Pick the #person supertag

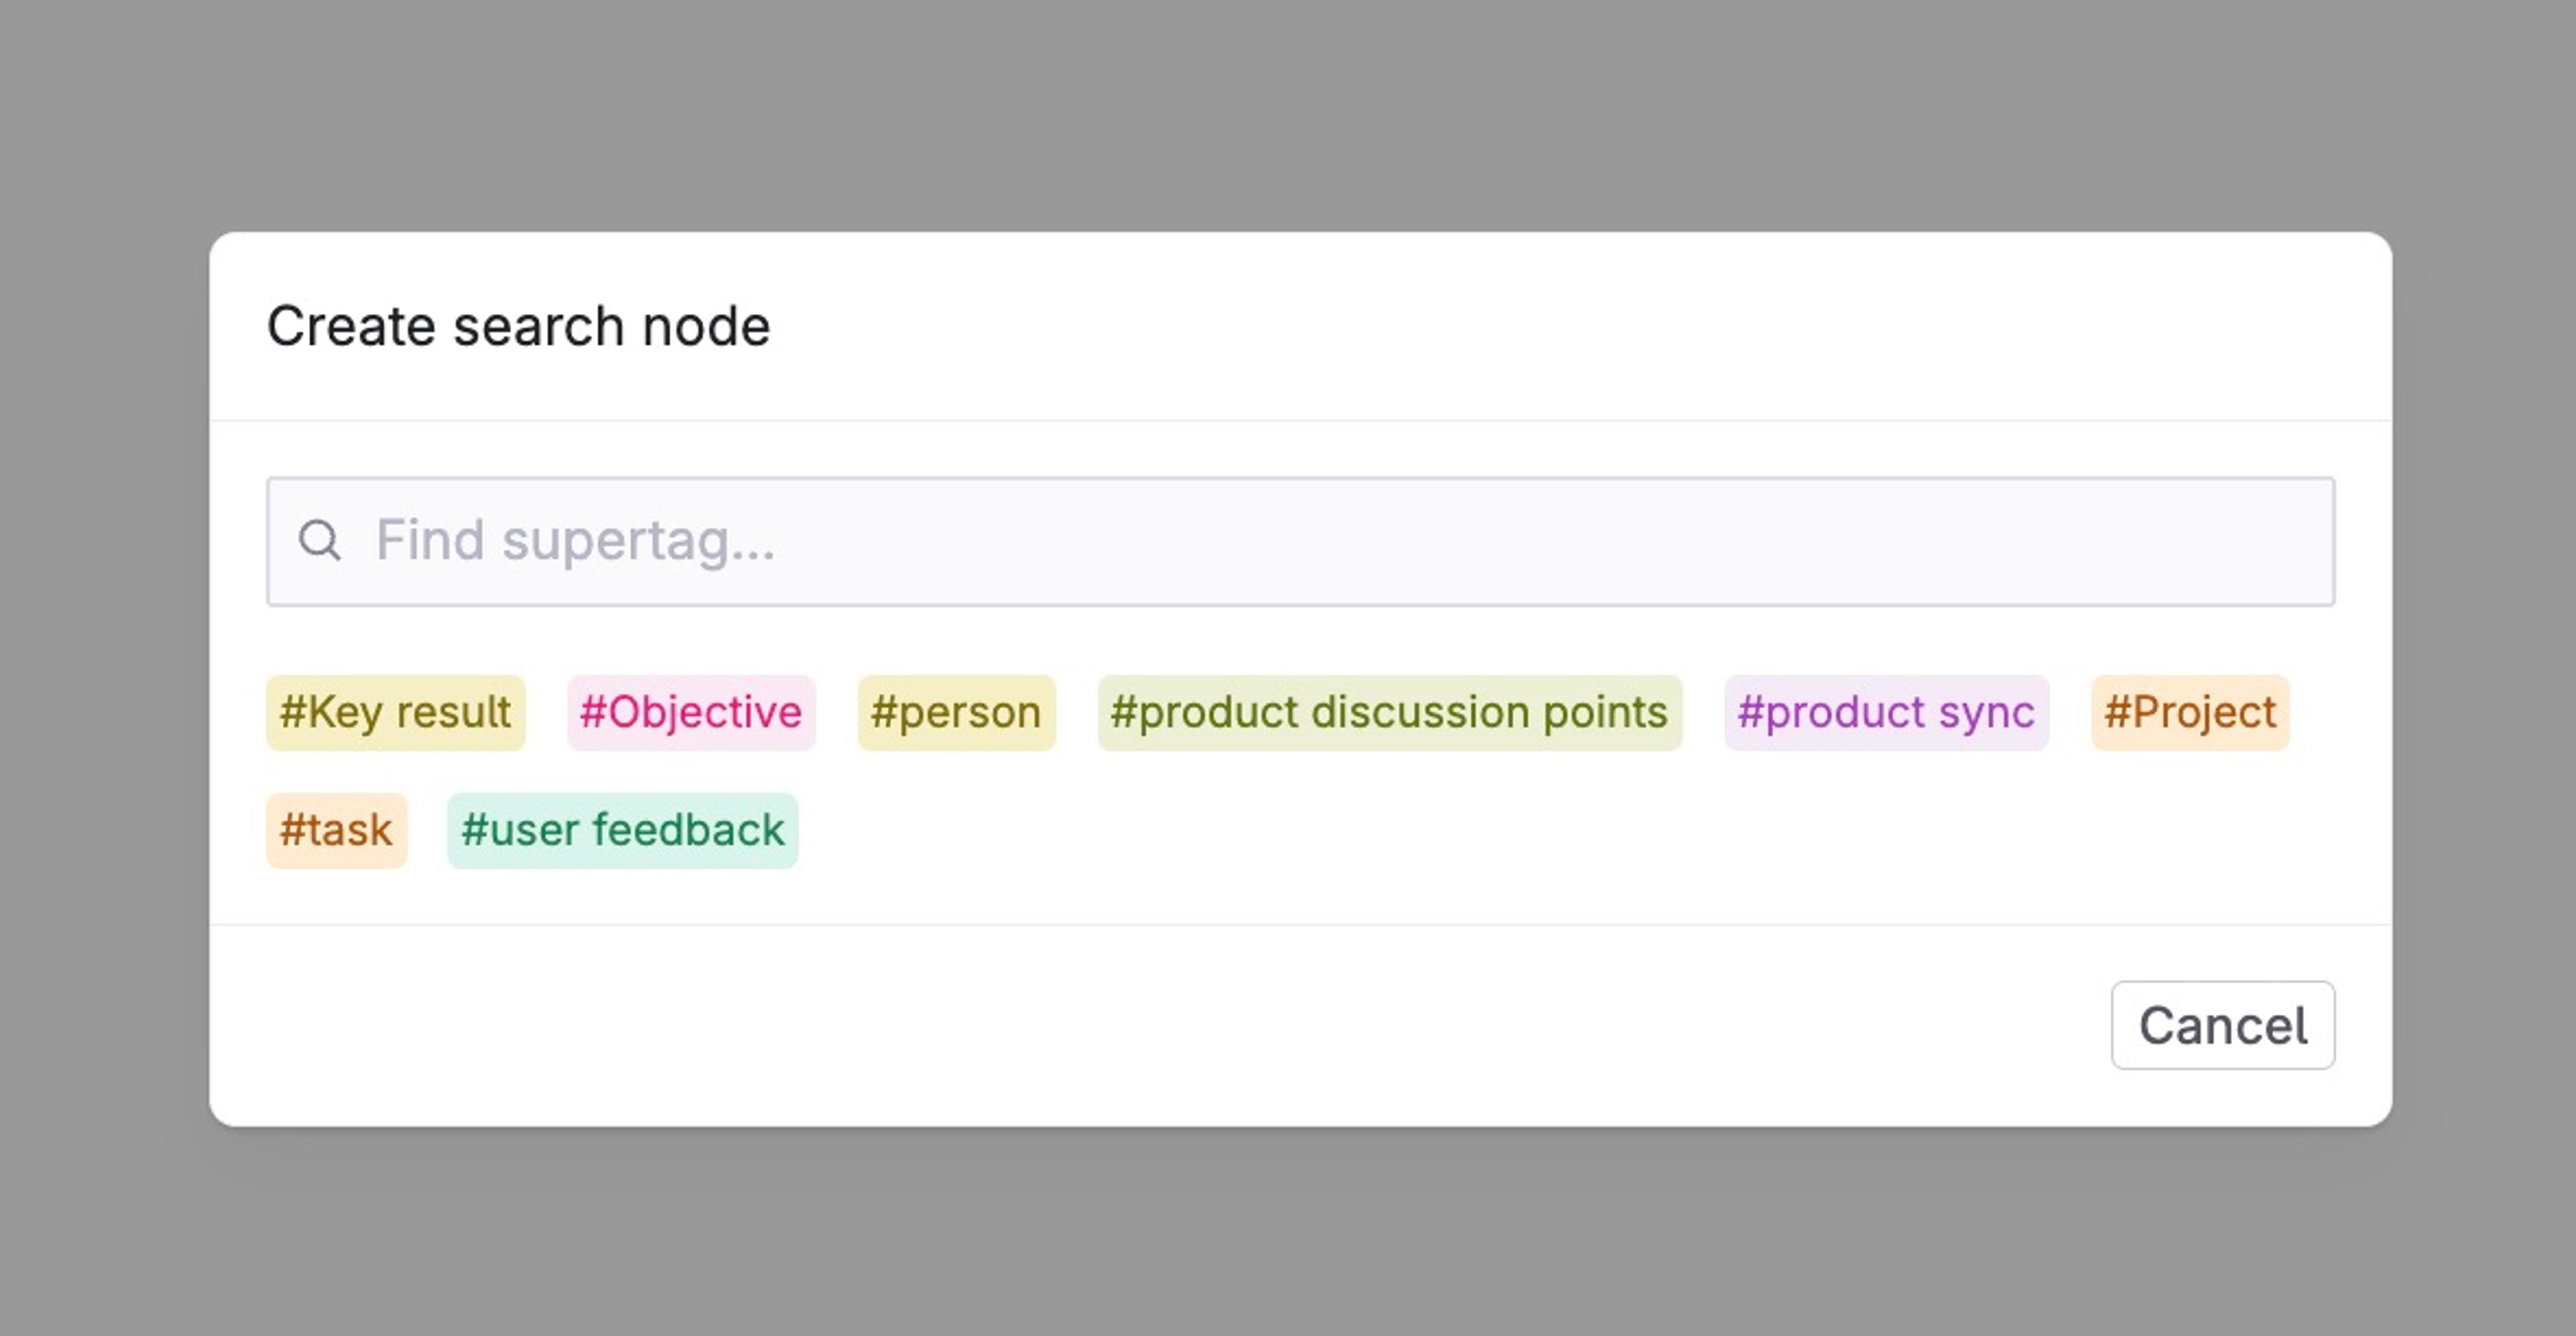[956, 713]
